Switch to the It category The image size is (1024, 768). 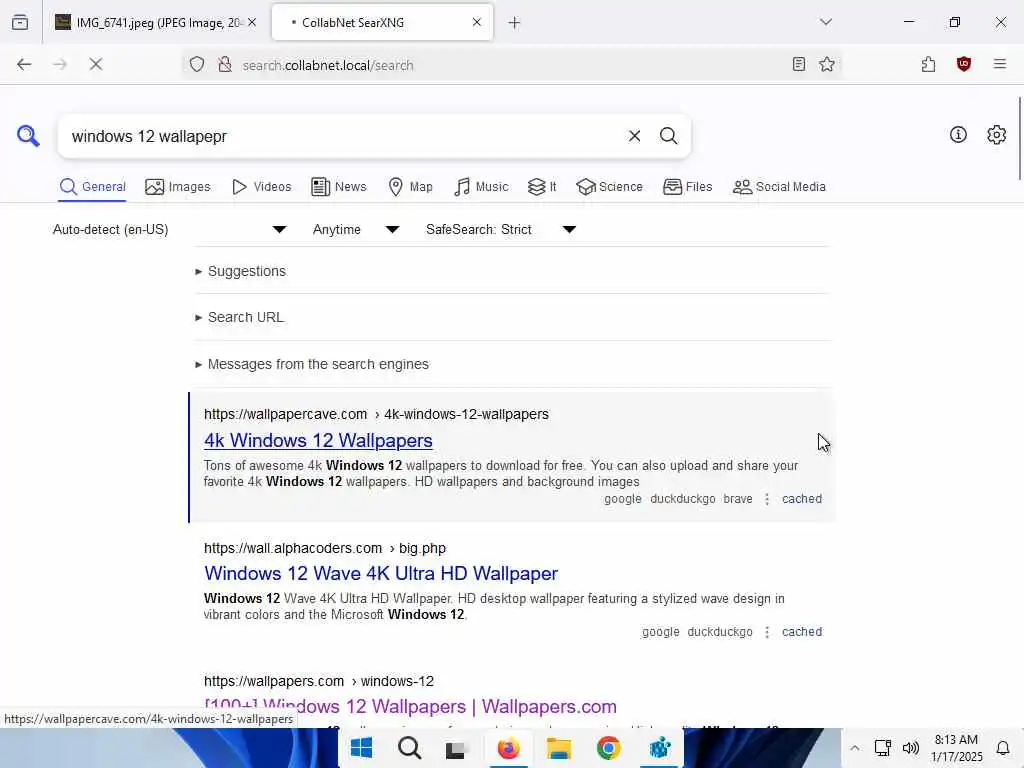tap(542, 187)
